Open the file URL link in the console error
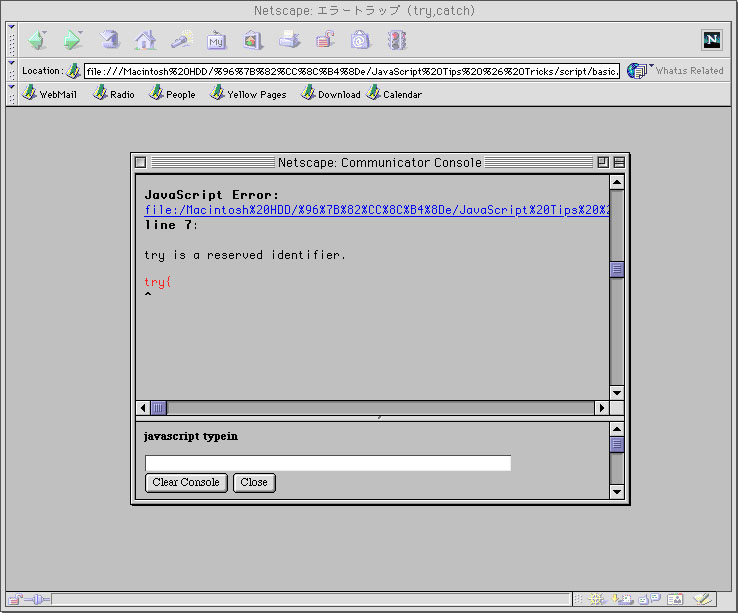Image resolution: width=738 pixels, height=613 pixels. pyautogui.click(x=377, y=210)
